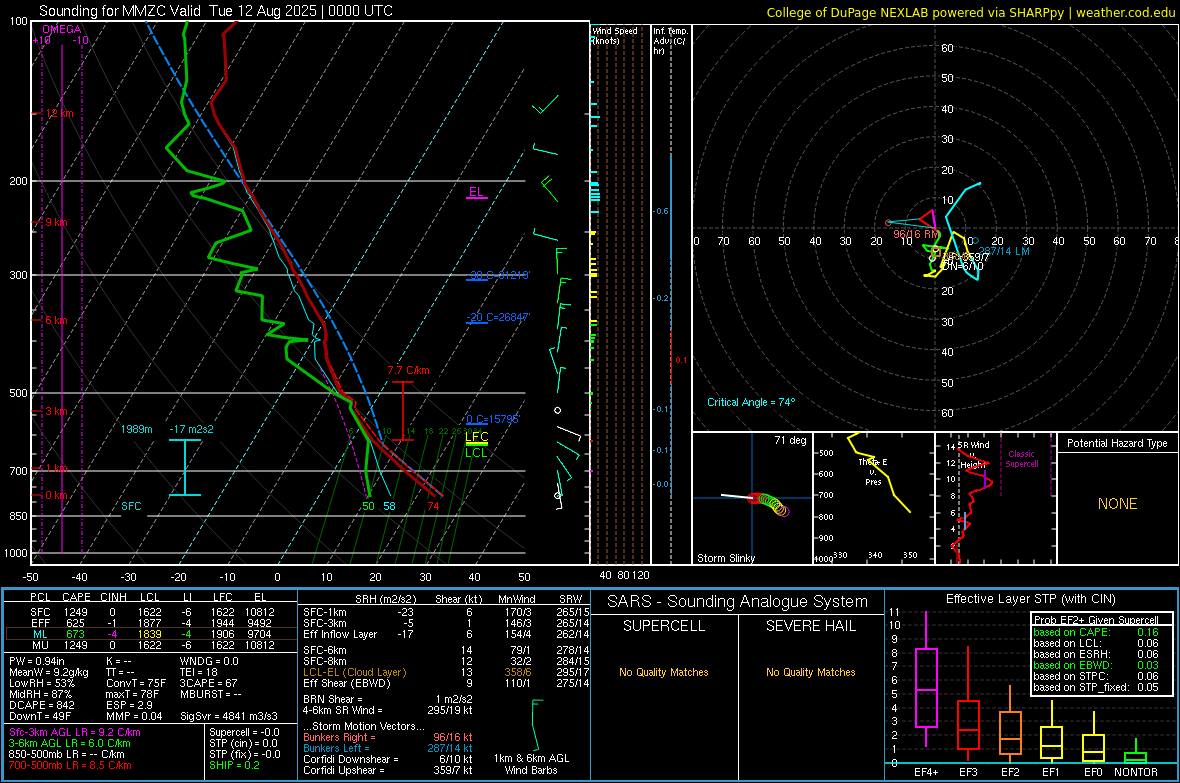Click the cyan '1989m' inflow layer label
Image resolution: width=1180 pixels, height=783 pixels.
pos(136,429)
